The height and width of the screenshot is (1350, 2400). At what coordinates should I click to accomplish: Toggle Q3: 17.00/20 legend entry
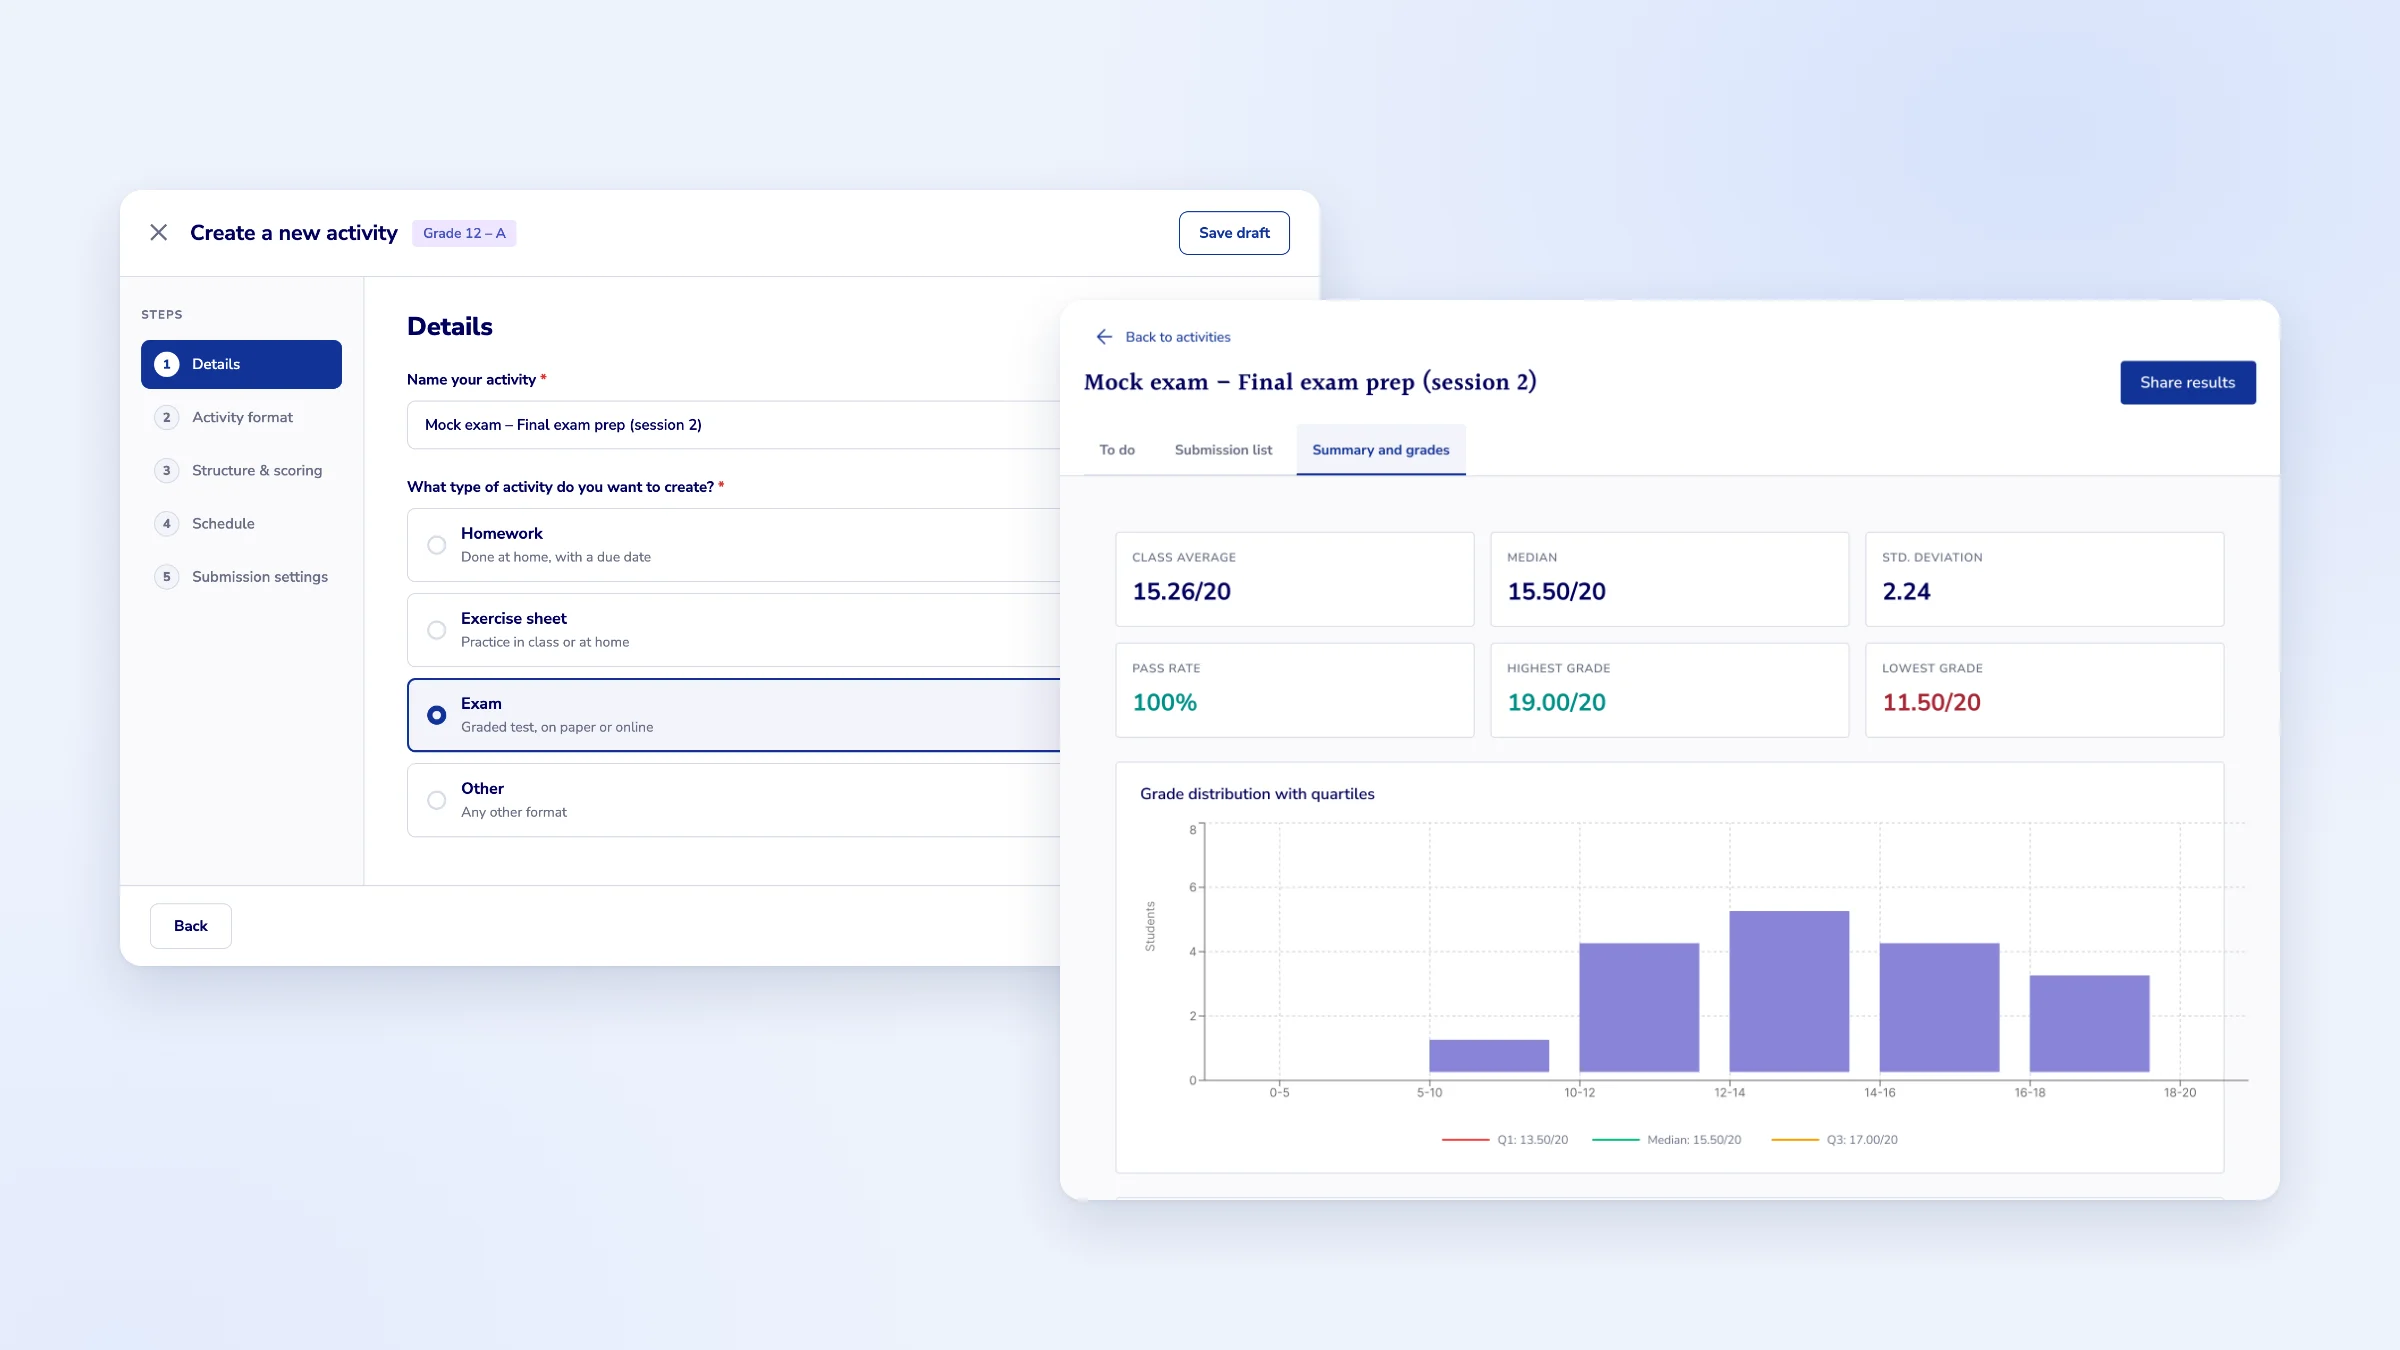tap(1834, 1140)
